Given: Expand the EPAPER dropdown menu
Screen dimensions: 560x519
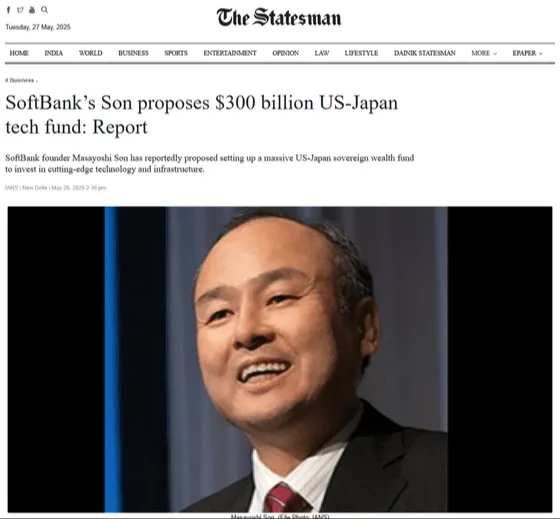Looking at the screenshot, I should pyautogui.click(x=528, y=53).
